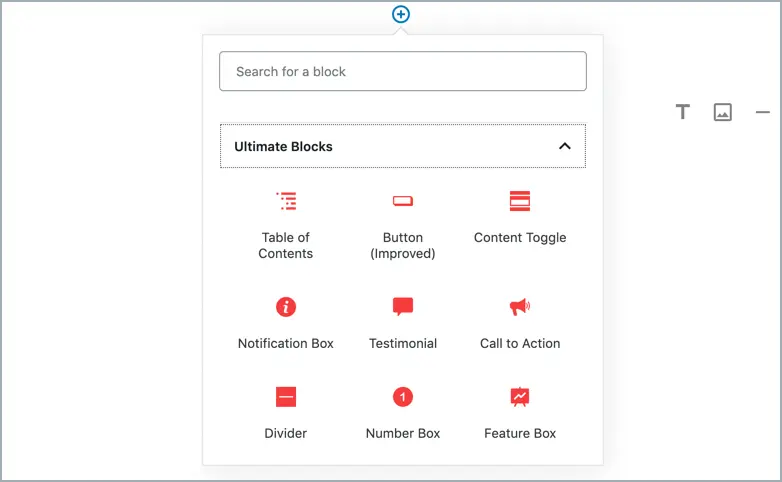This screenshot has width=782, height=482.
Task: Select the Button (Improved) block icon
Action: click(403, 201)
